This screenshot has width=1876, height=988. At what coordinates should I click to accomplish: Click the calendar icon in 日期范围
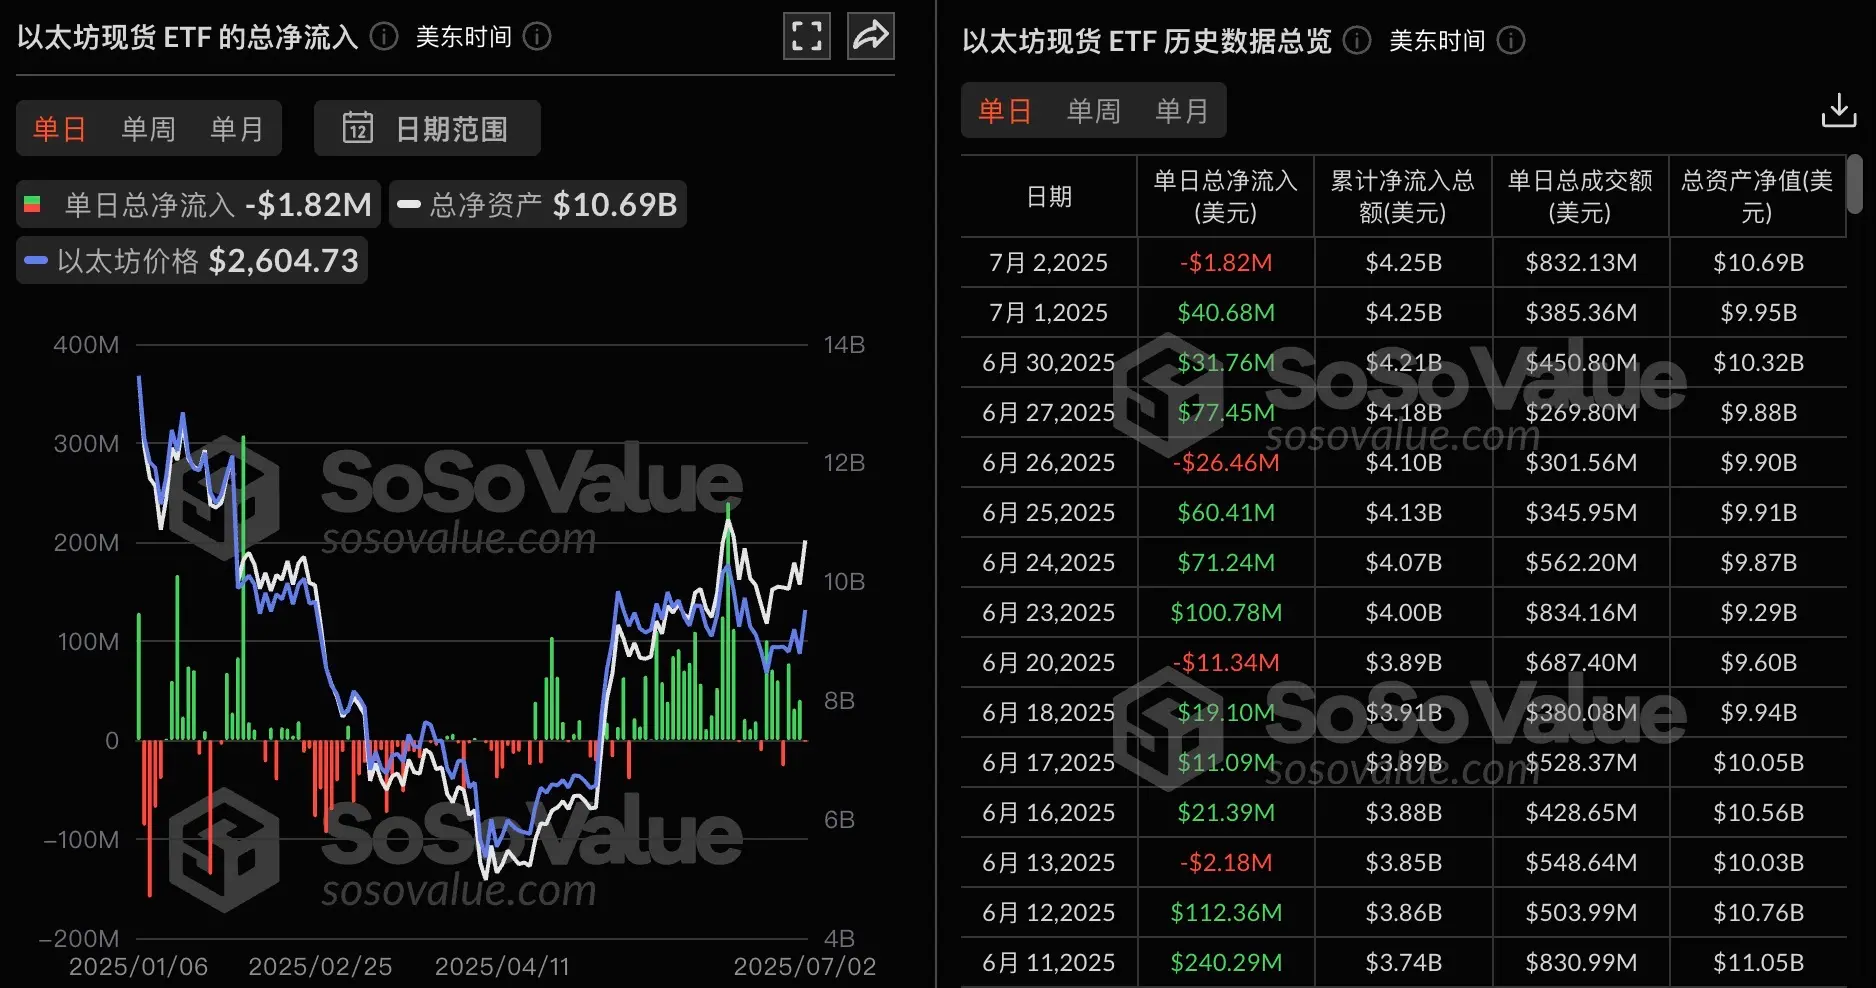click(358, 128)
